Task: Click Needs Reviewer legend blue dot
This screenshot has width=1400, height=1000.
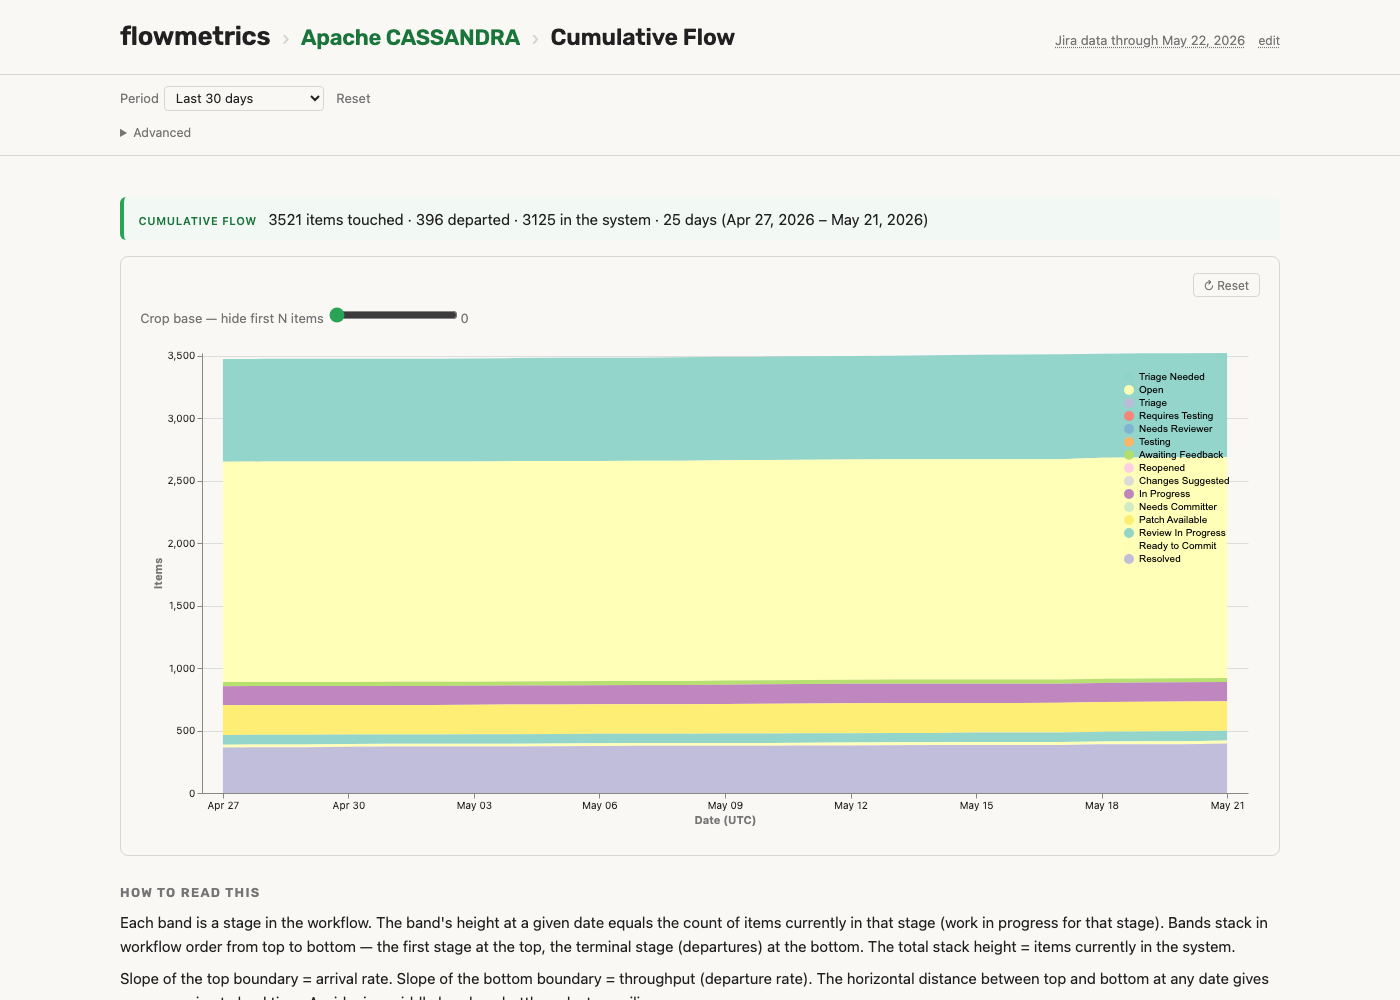Action: (x=1129, y=429)
